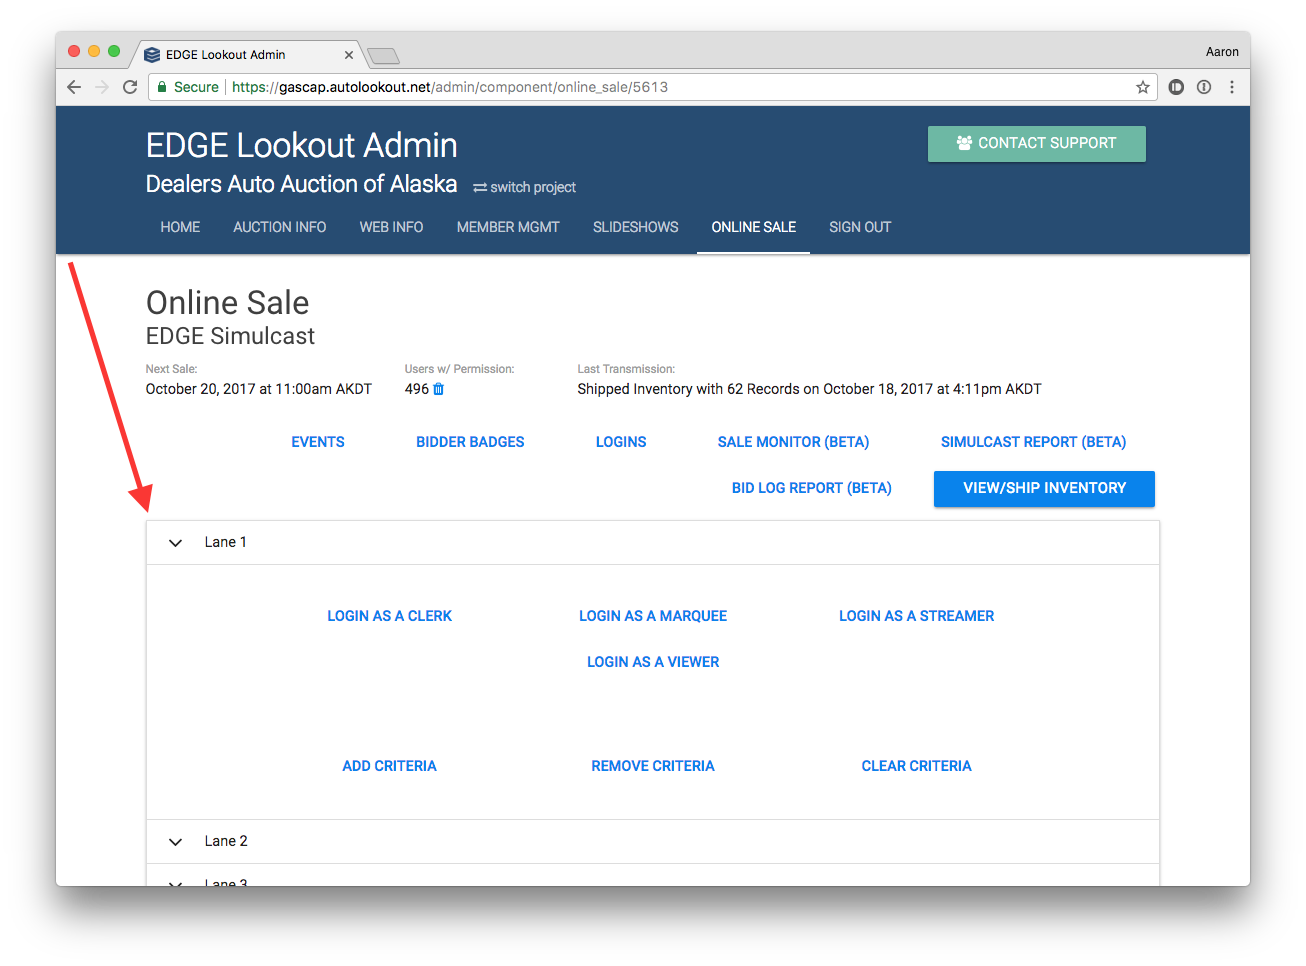This screenshot has height=966, width=1306.
Task: Click the switch project link
Action: 525,187
